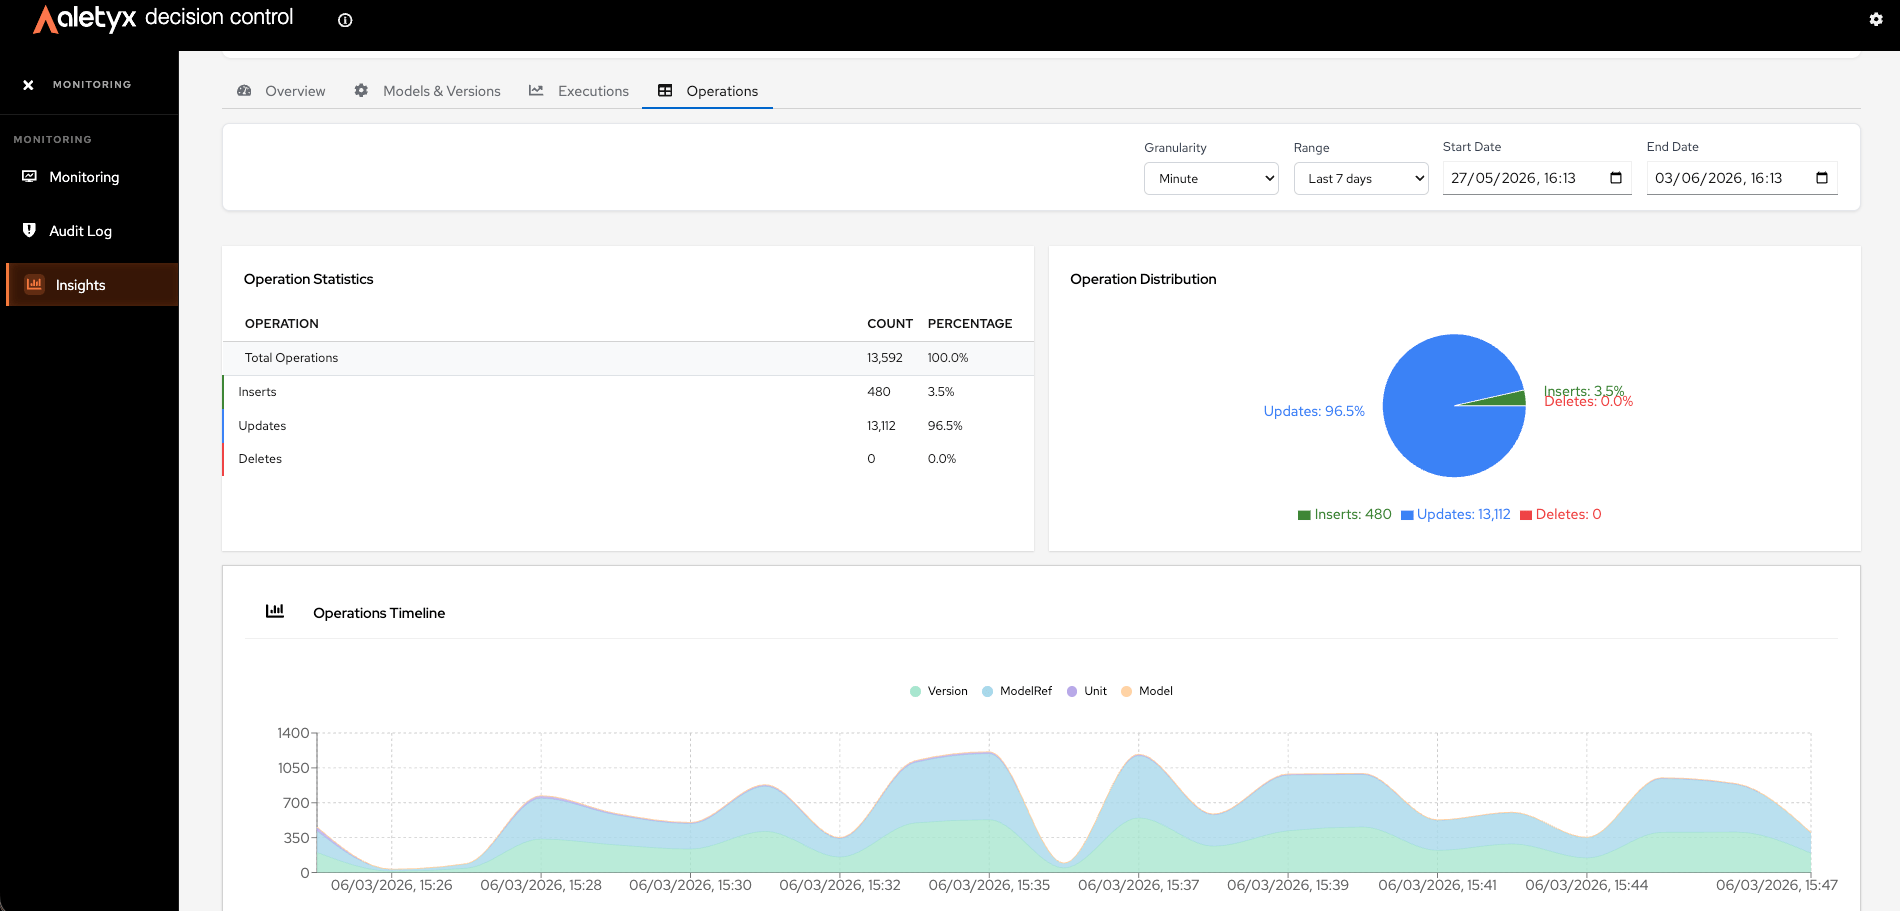1900x911 pixels.
Task: Open Monitoring in the sidebar
Action: [x=90, y=177]
